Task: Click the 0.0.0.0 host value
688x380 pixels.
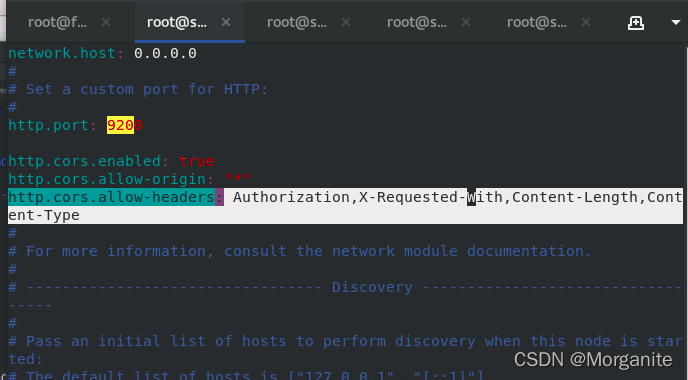Action: point(165,54)
